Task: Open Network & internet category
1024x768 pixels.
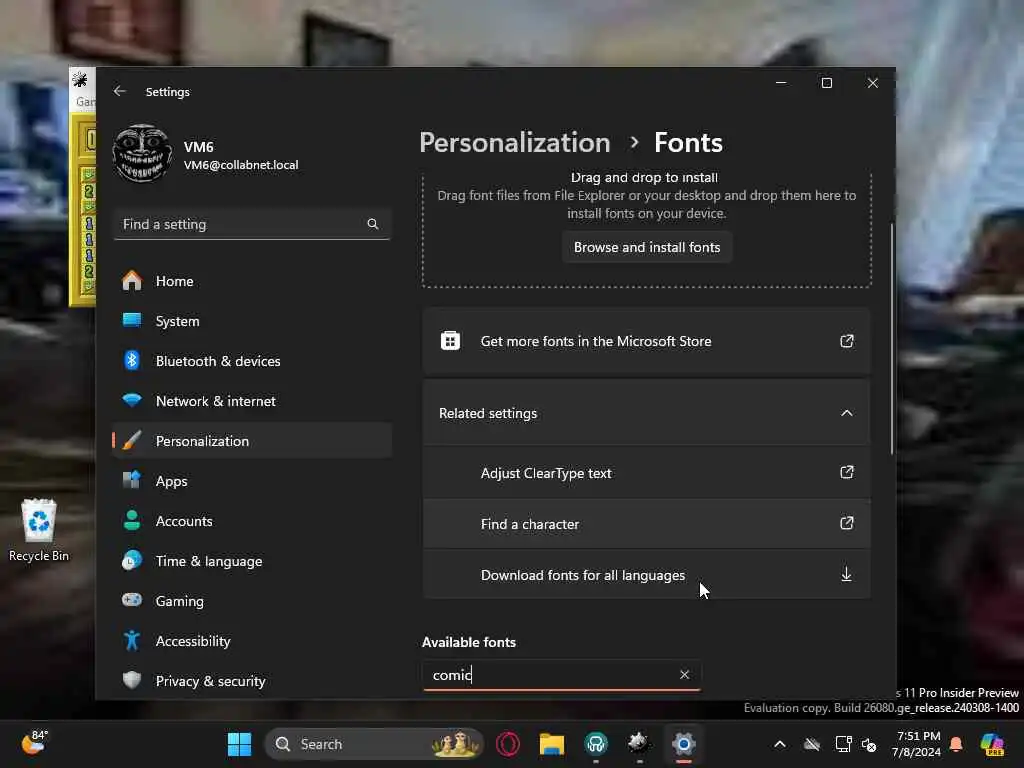Action: pos(252,401)
